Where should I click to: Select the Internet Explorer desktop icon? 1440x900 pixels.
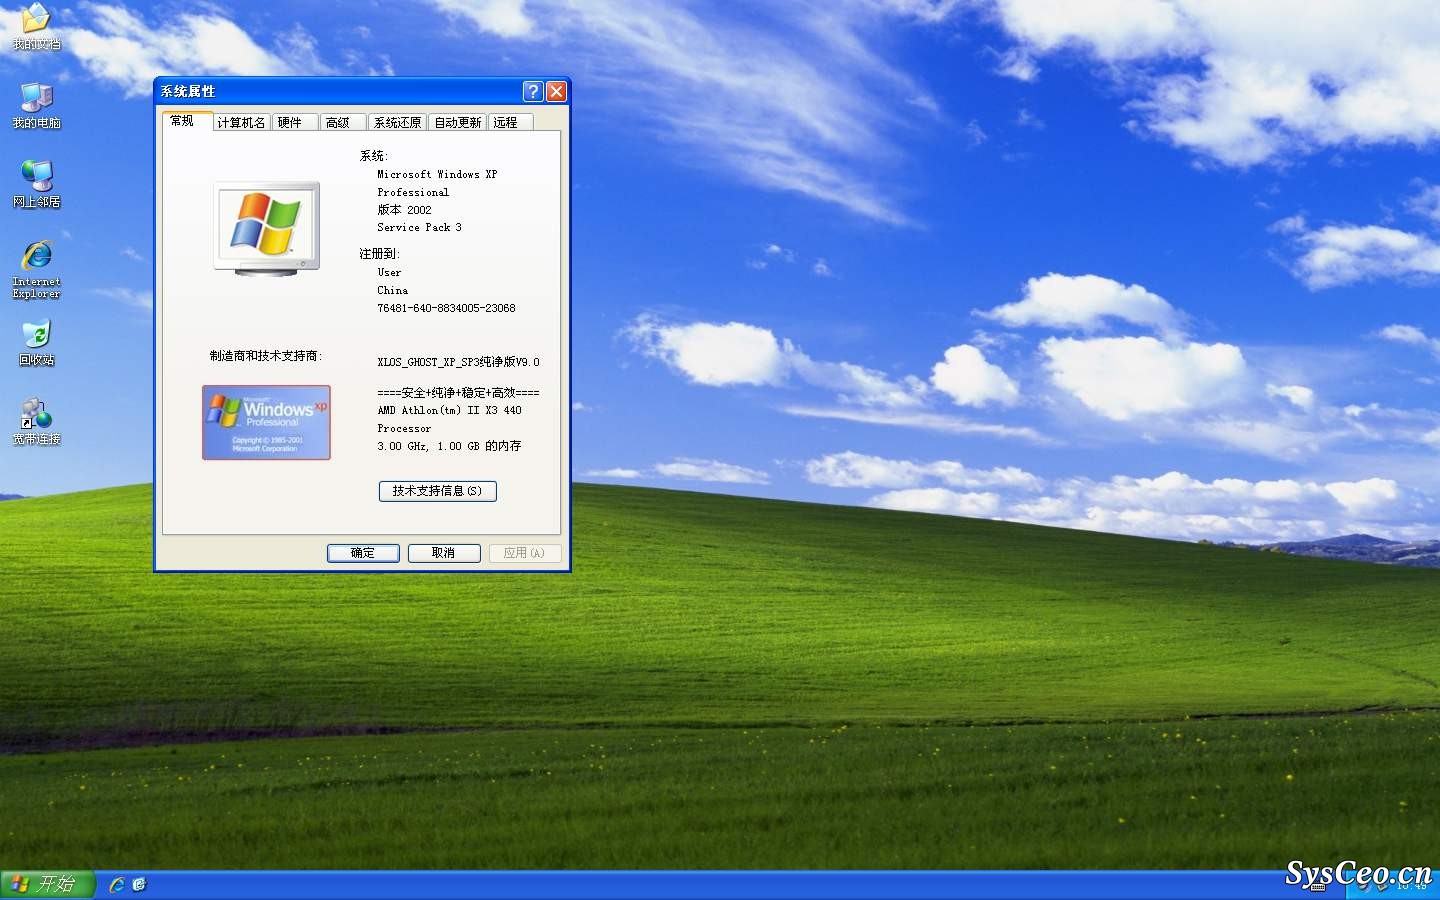tap(36, 269)
